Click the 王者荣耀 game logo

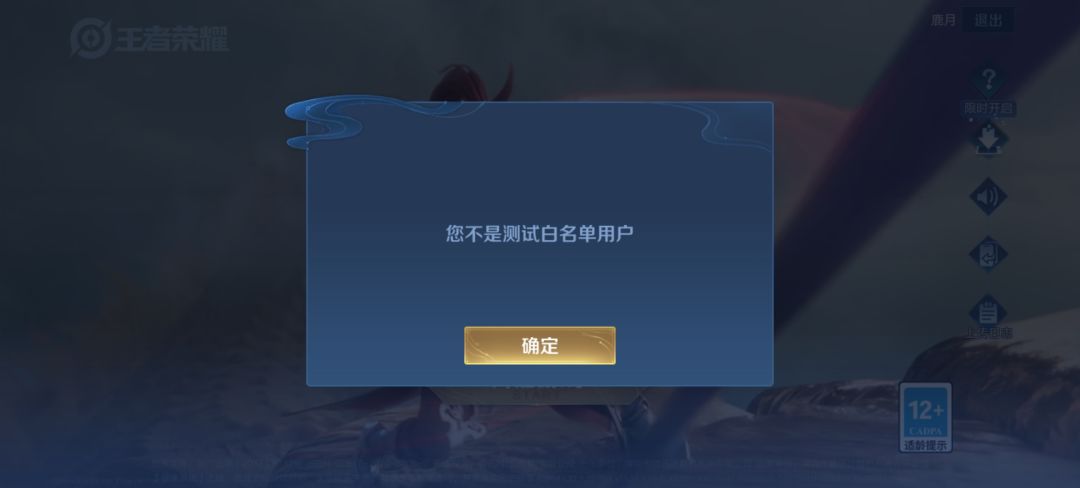(149, 38)
